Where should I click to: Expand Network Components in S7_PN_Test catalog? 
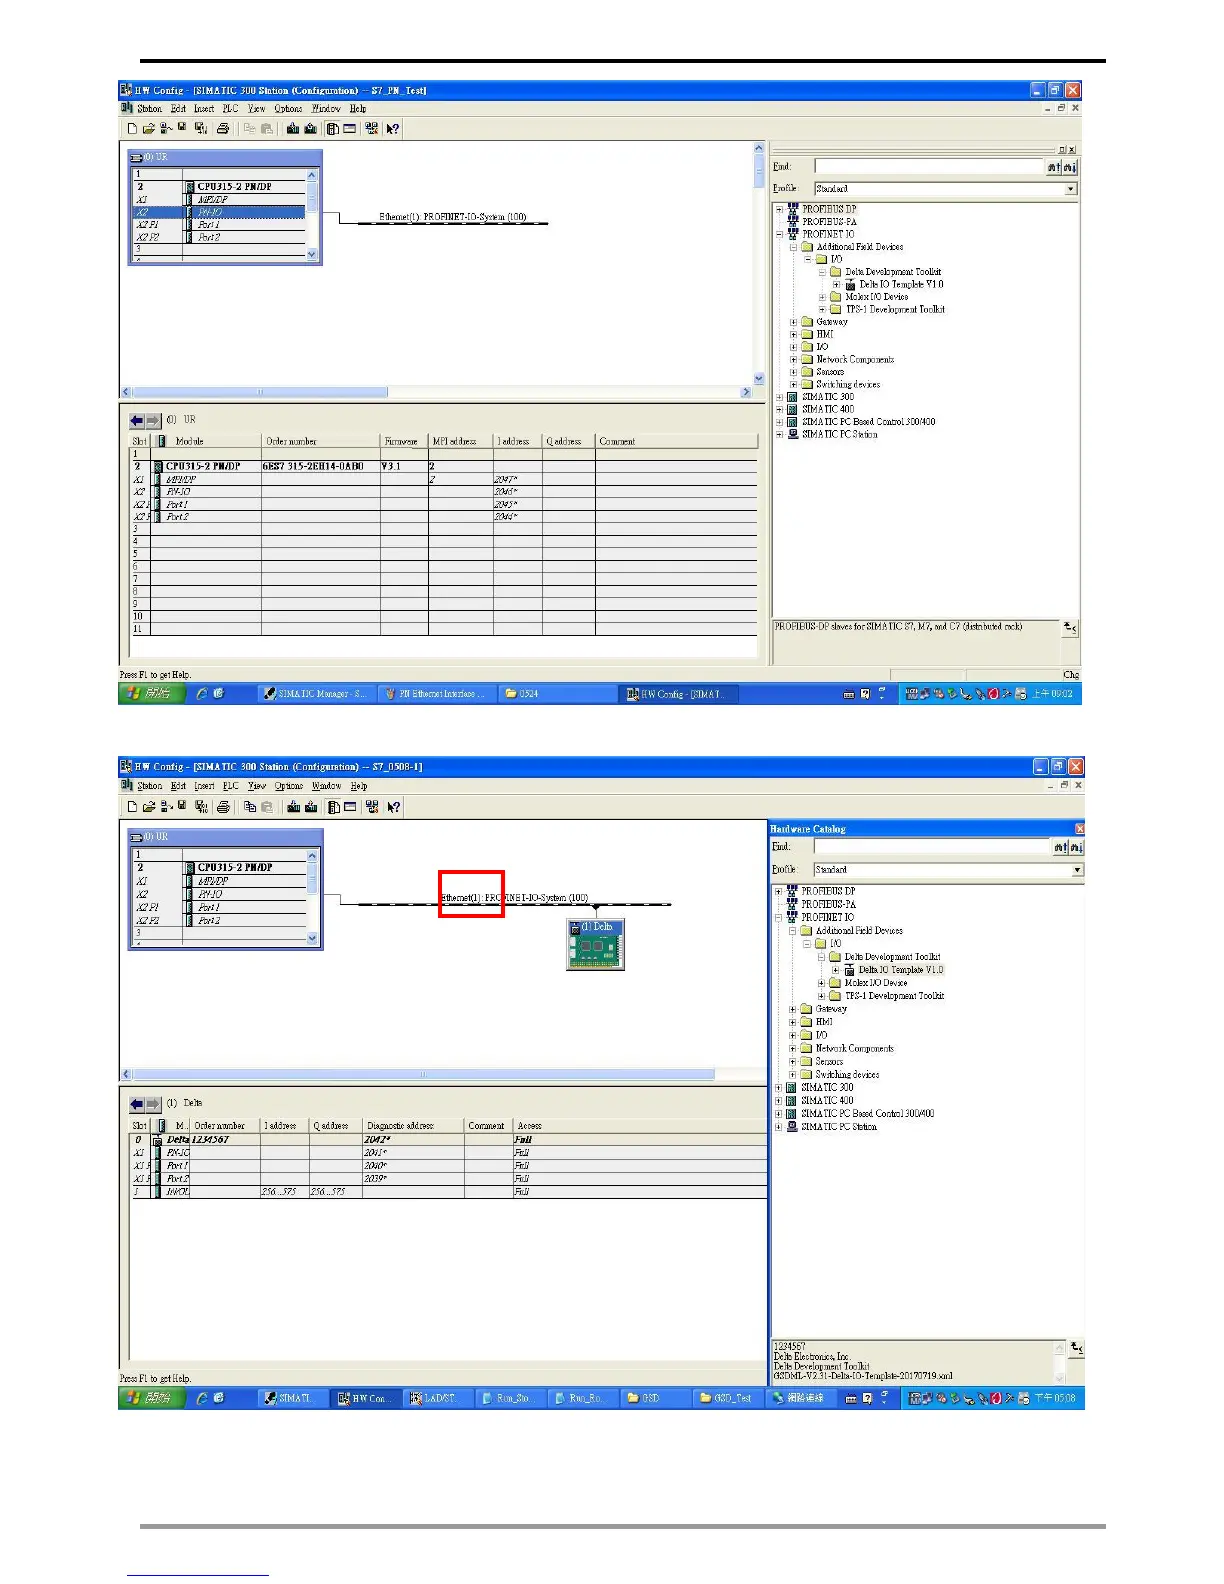[793, 360]
